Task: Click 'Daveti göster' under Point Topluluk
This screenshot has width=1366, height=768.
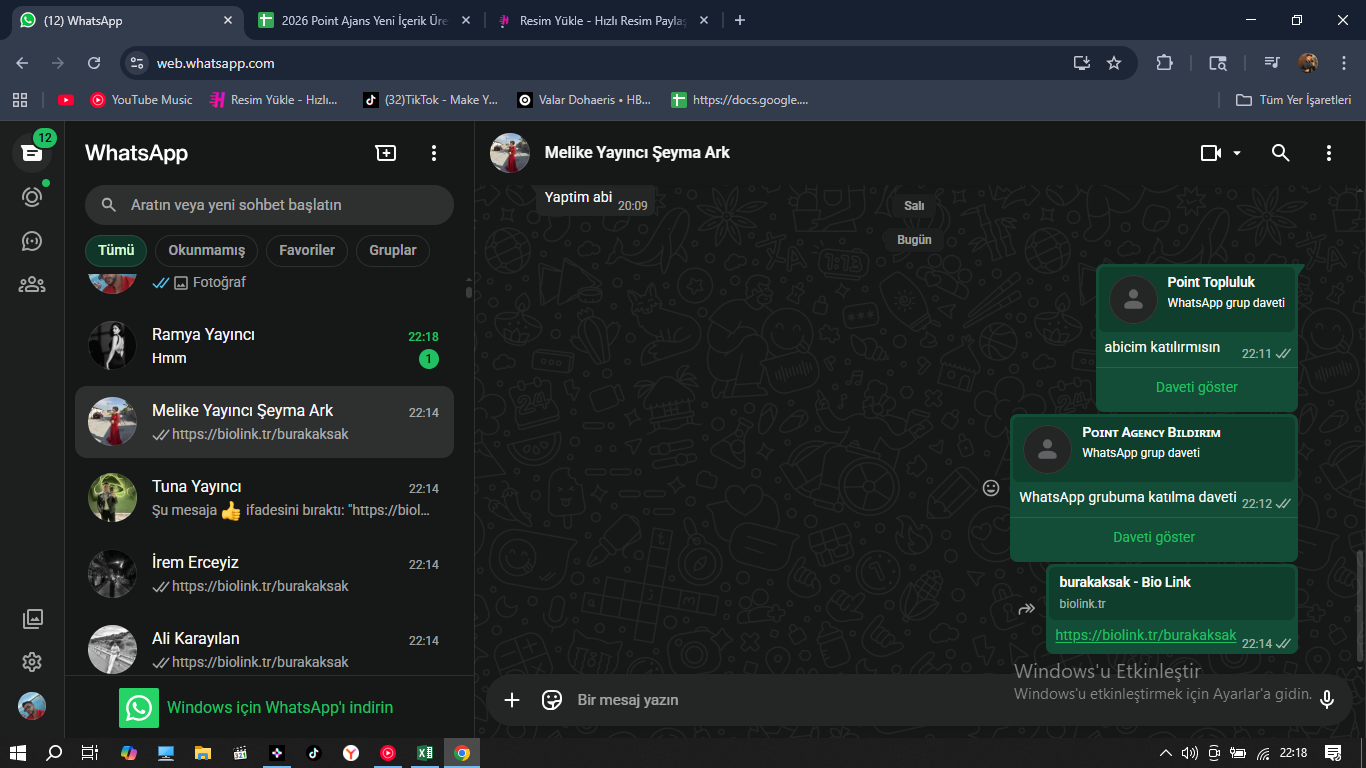Action: click(x=1197, y=387)
